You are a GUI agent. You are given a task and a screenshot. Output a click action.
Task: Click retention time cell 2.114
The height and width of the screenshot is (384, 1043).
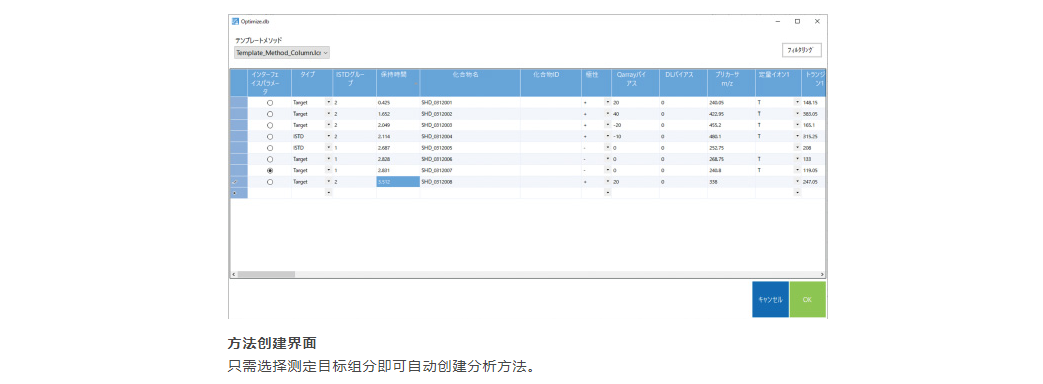(398, 136)
